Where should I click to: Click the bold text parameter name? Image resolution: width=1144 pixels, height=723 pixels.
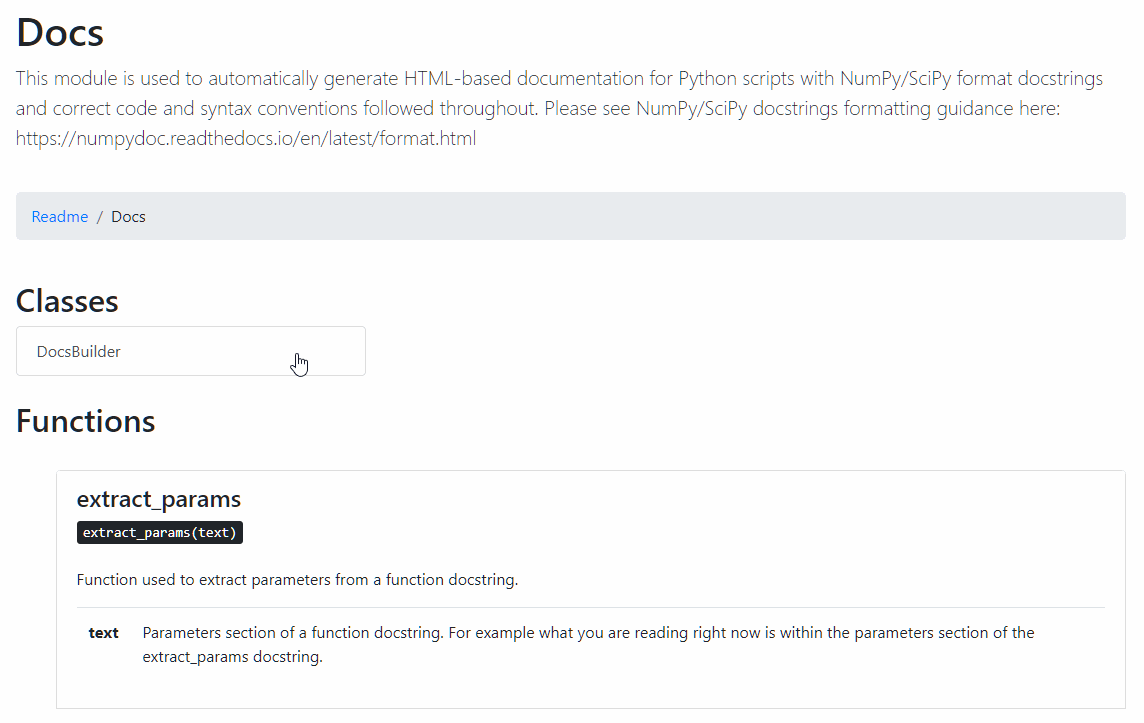(x=104, y=633)
